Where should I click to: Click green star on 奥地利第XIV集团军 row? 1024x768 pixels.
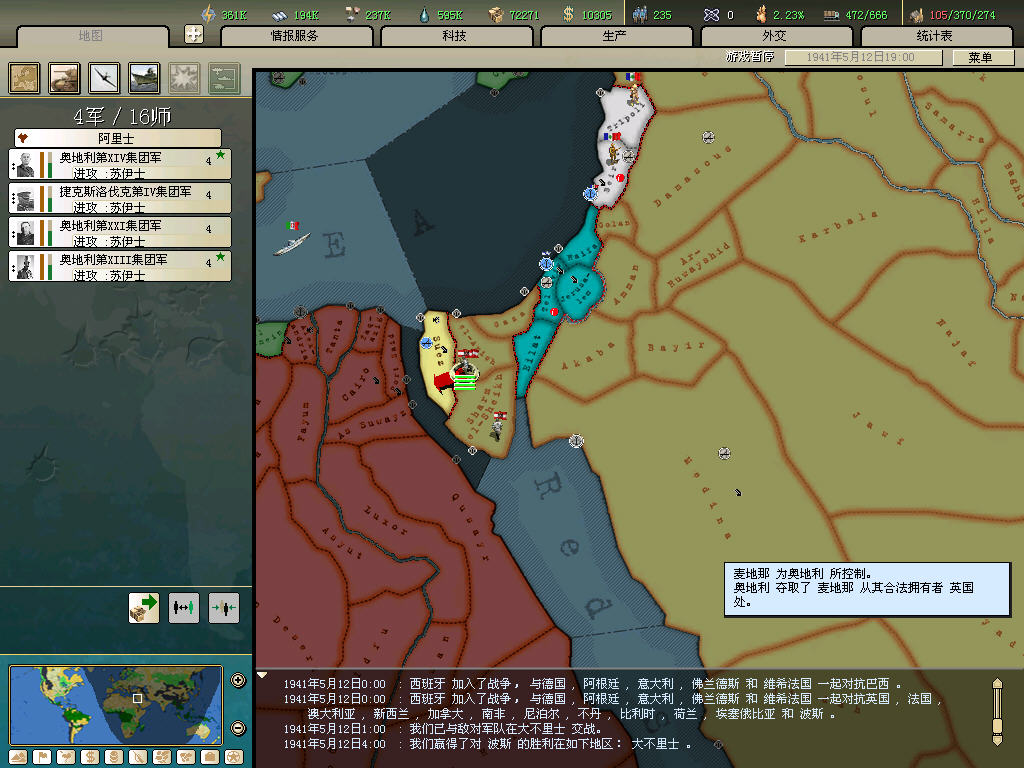(x=221, y=155)
